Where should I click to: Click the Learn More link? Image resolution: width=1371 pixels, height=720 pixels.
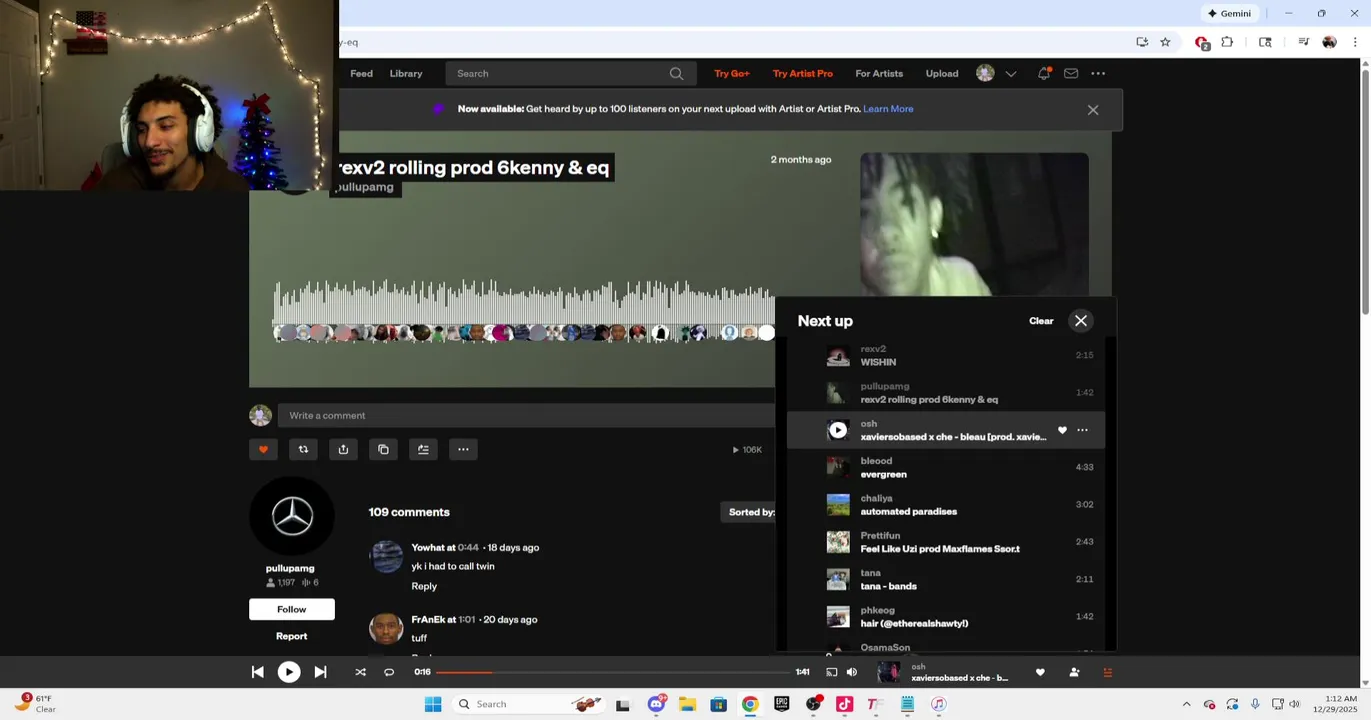point(888,109)
